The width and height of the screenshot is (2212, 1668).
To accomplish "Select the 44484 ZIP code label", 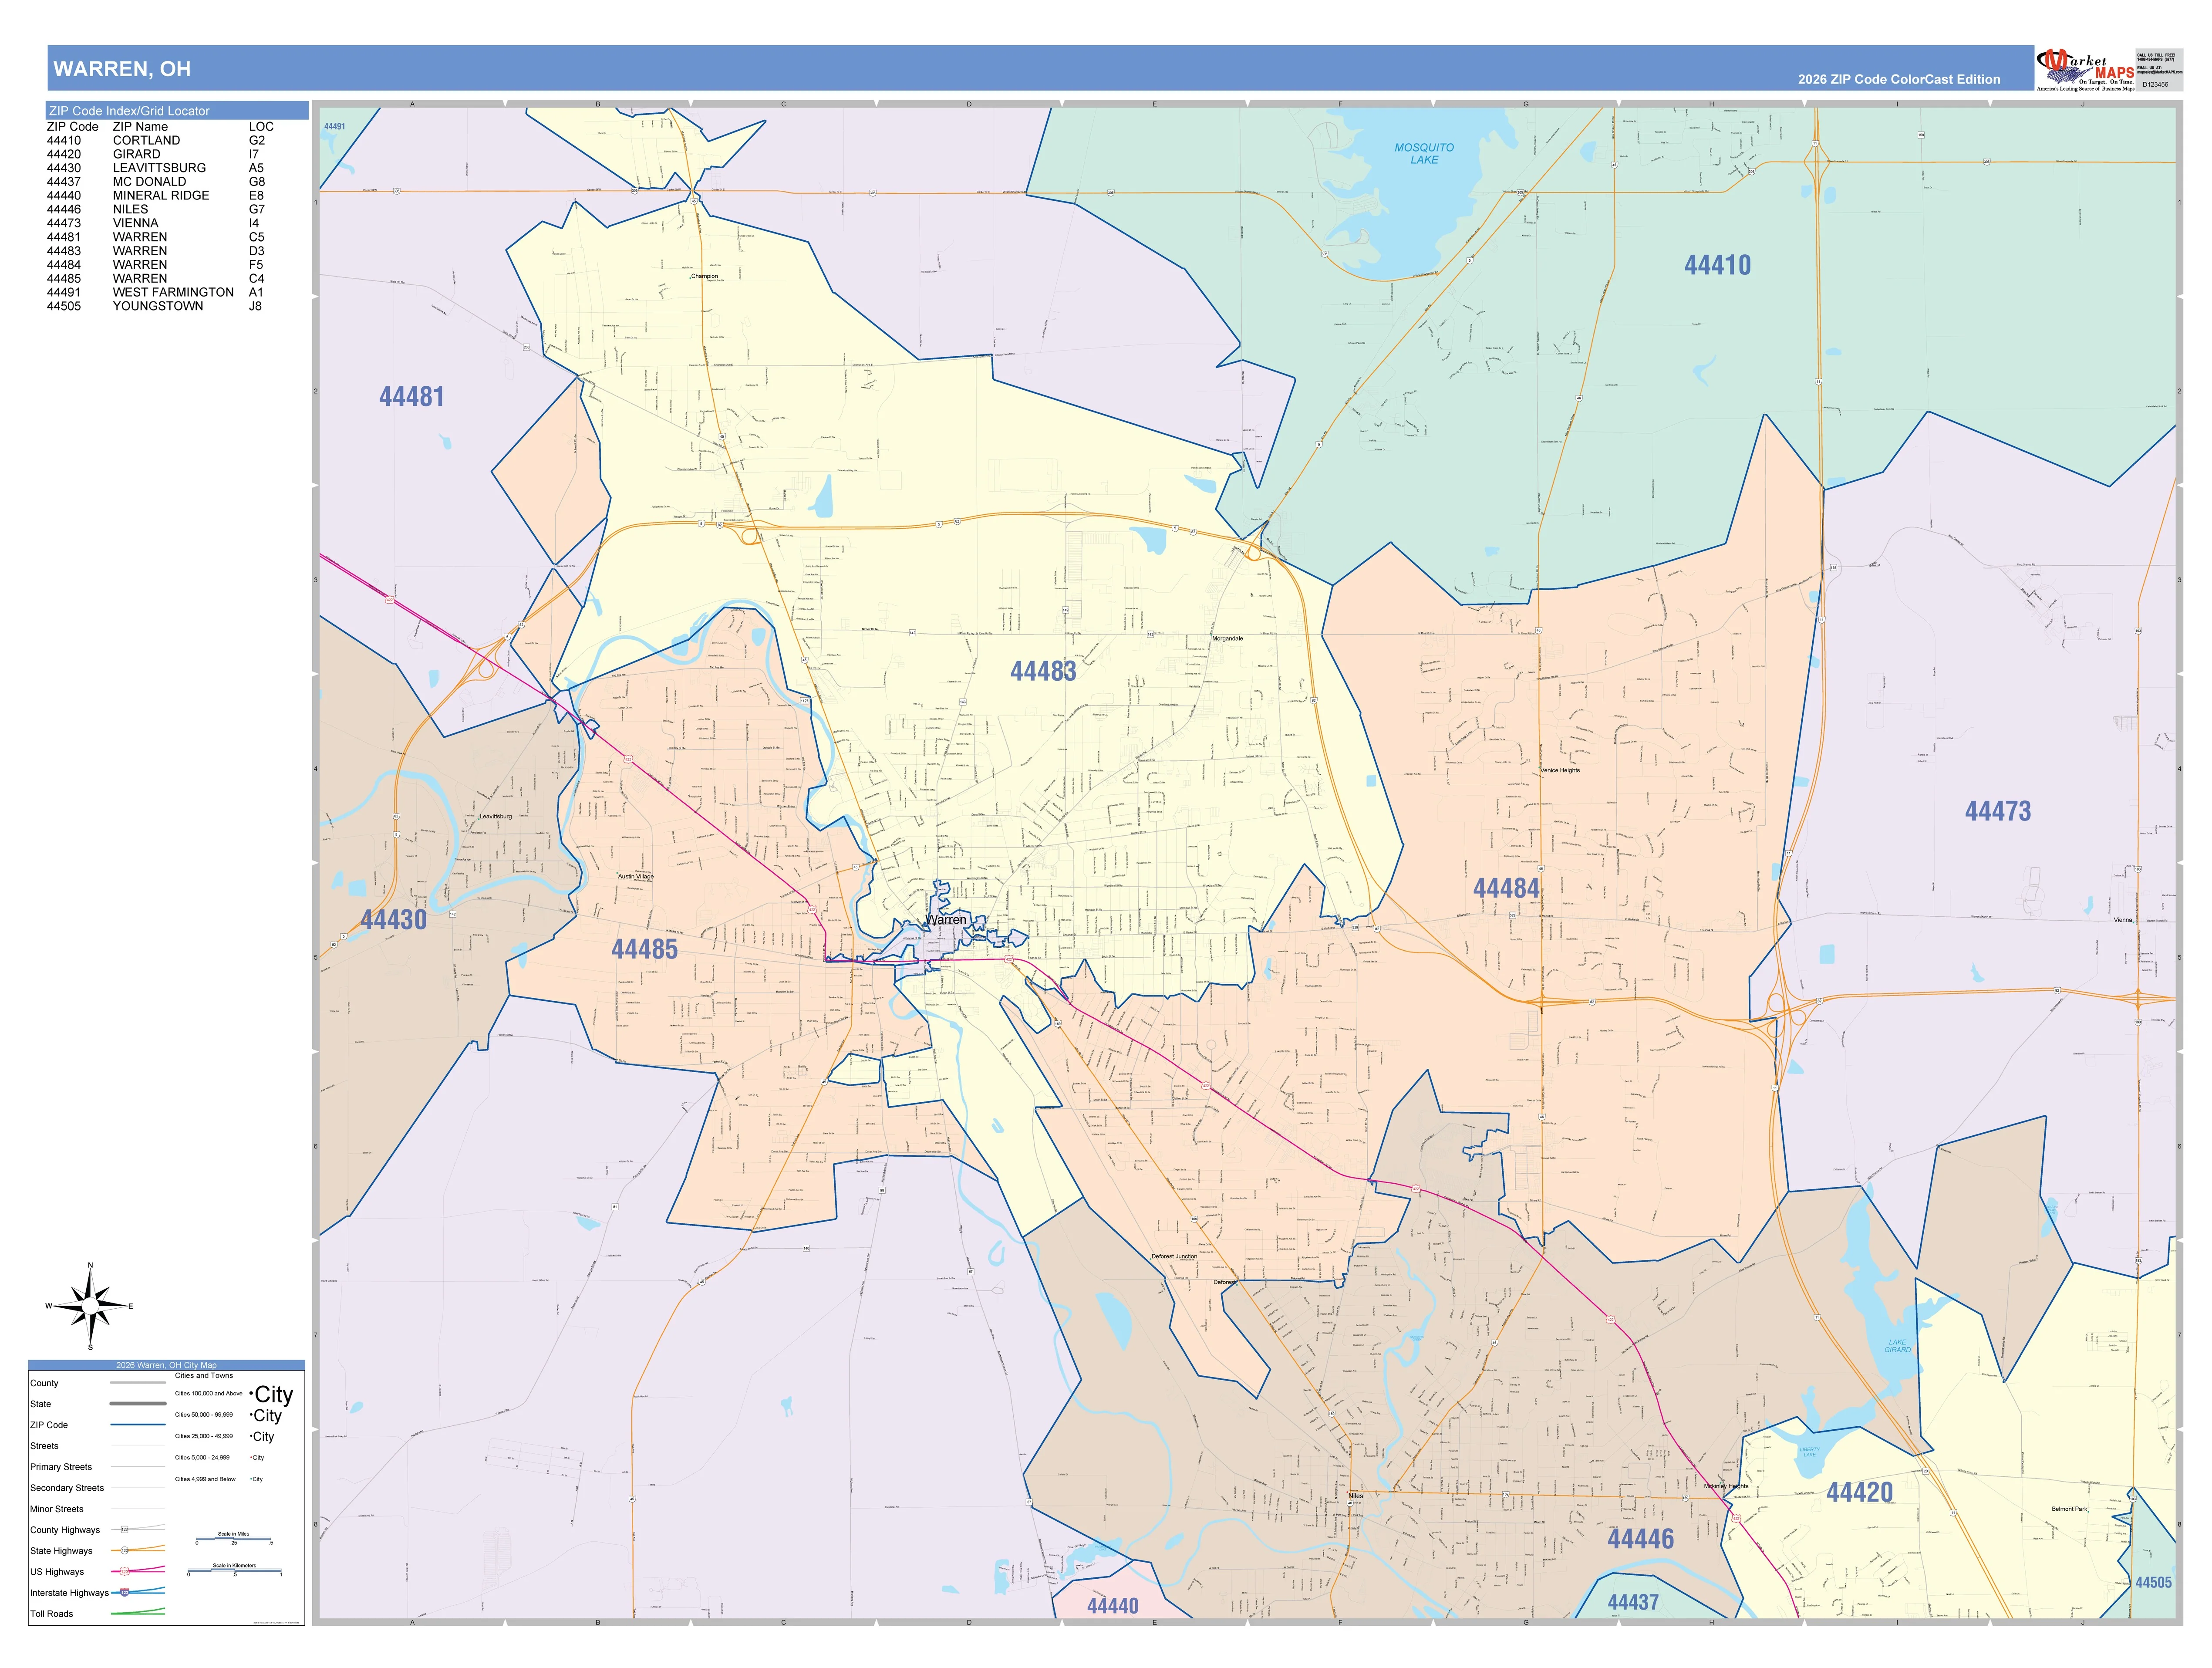I will [x=1506, y=888].
